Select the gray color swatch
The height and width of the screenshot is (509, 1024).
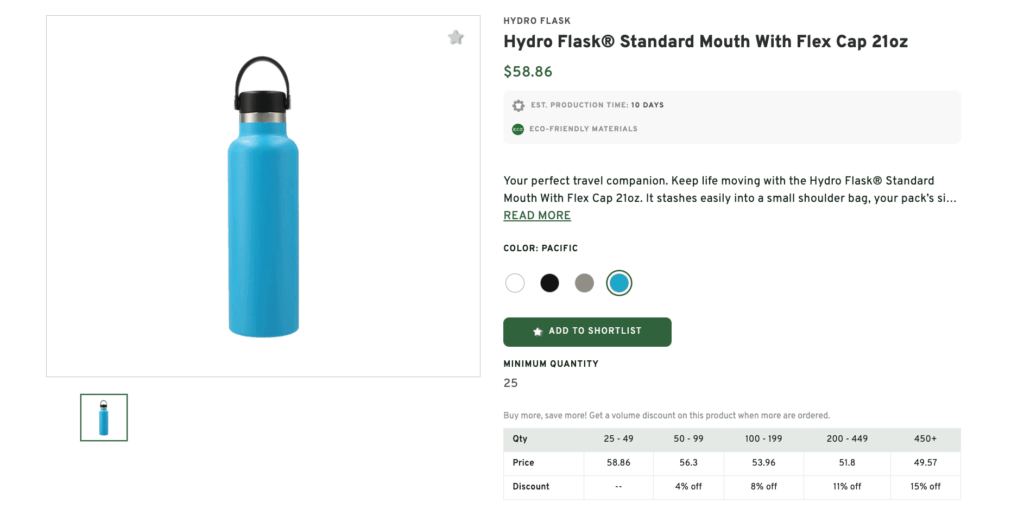pos(584,283)
